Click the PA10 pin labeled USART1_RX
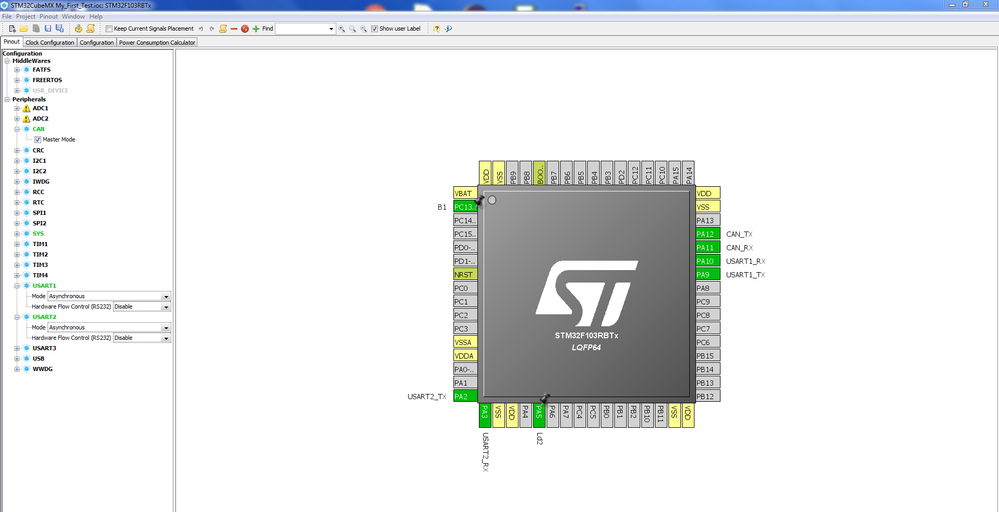 [x=708, y=261]
